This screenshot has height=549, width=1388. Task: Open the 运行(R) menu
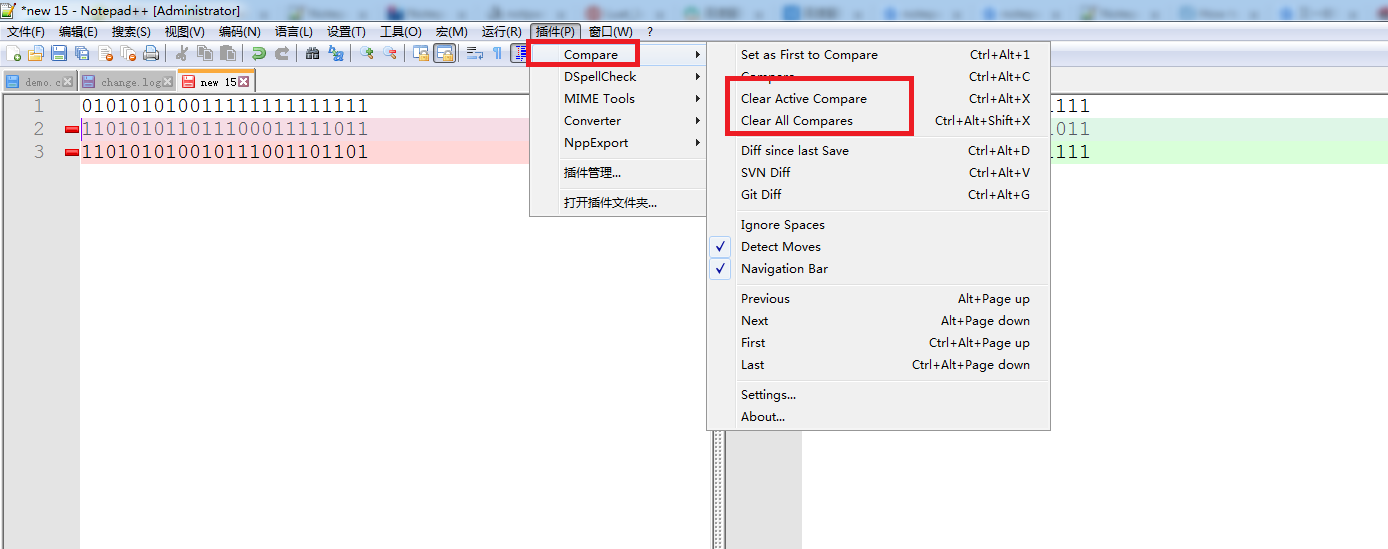[502, 32]
